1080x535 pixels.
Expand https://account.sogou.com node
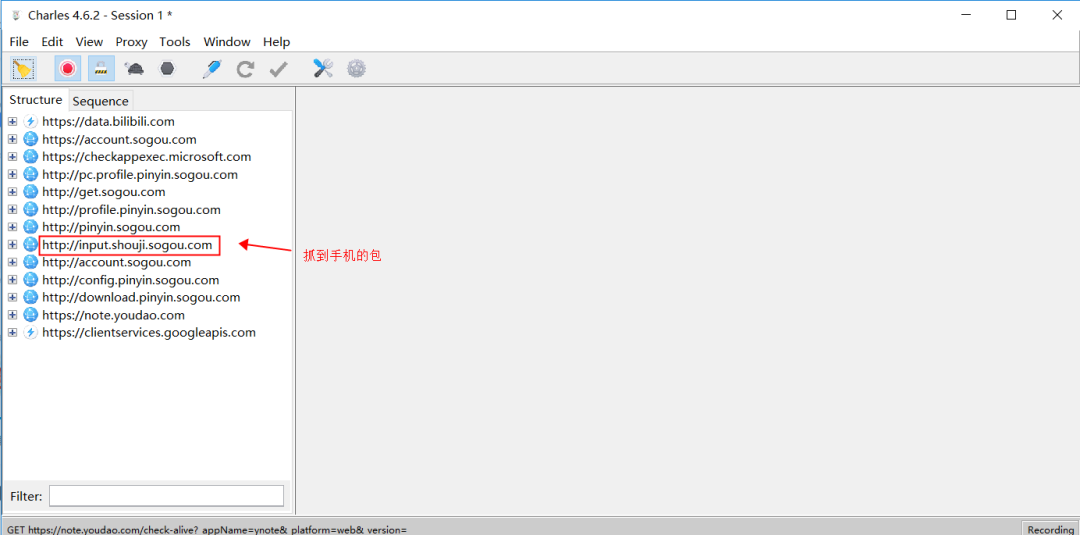[x=12, y=139]
